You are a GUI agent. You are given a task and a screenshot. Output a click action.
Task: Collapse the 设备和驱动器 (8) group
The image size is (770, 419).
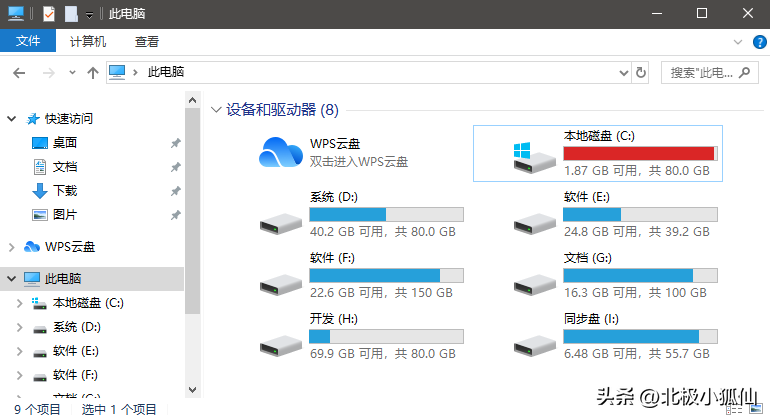pos(216,110)
